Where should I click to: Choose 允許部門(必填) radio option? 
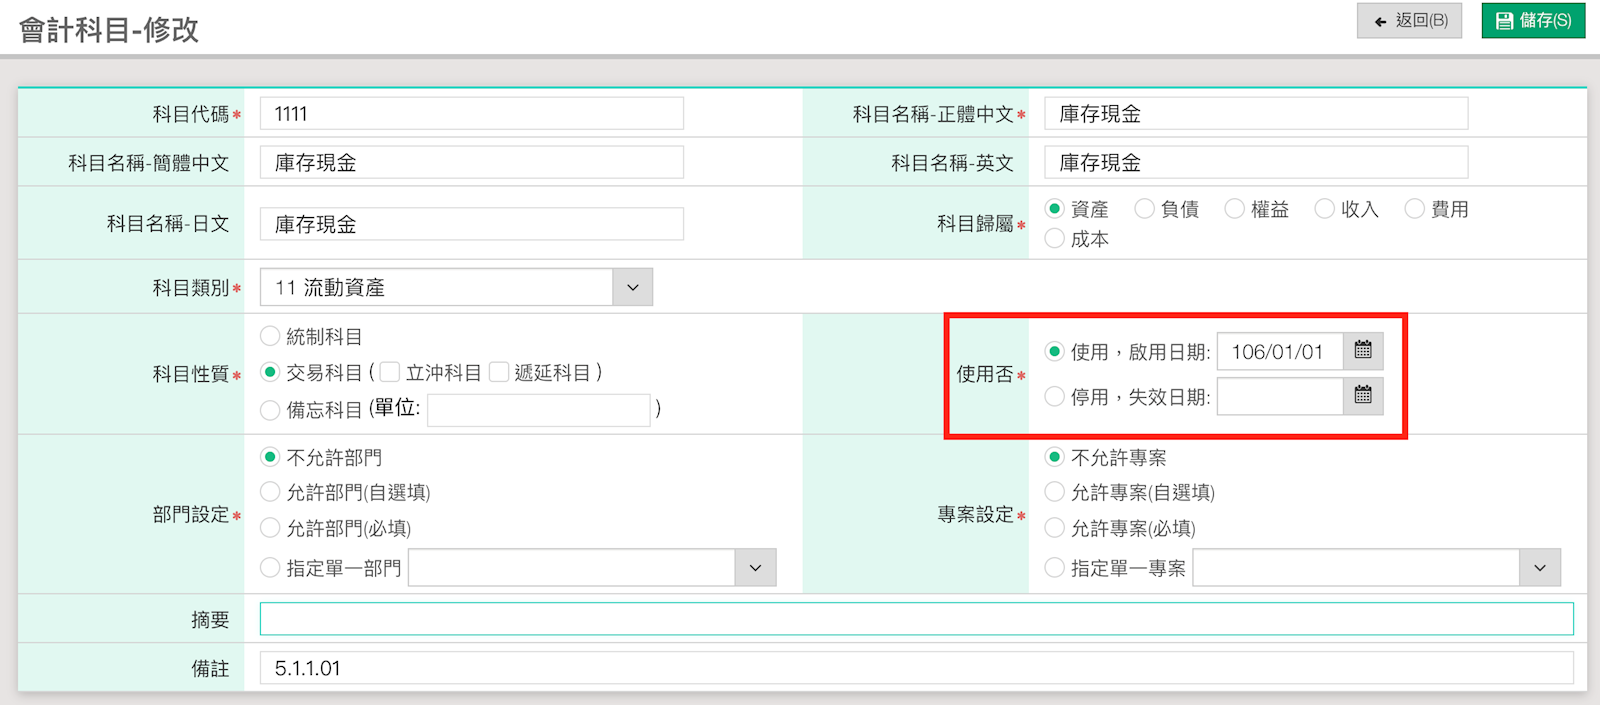click(269, 528)
